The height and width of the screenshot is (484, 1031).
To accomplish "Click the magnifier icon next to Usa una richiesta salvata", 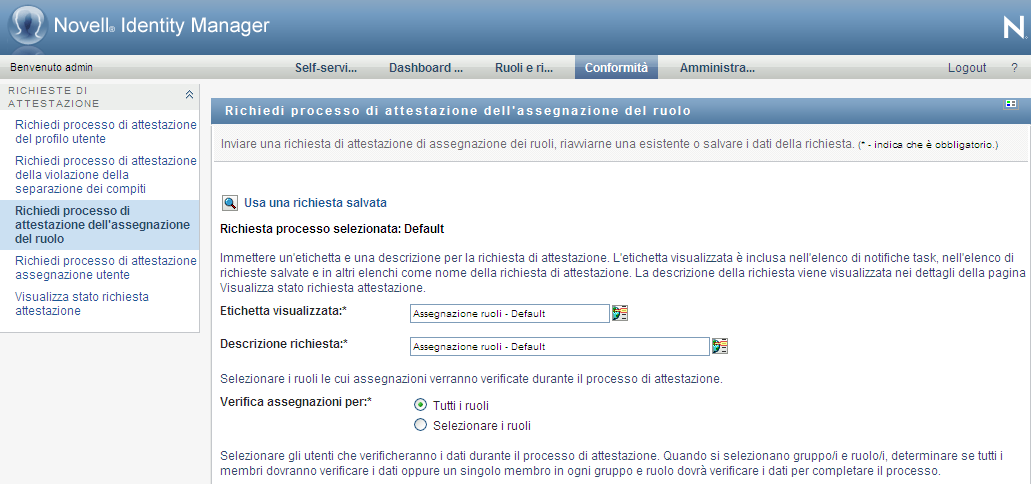I will (229, 203).
